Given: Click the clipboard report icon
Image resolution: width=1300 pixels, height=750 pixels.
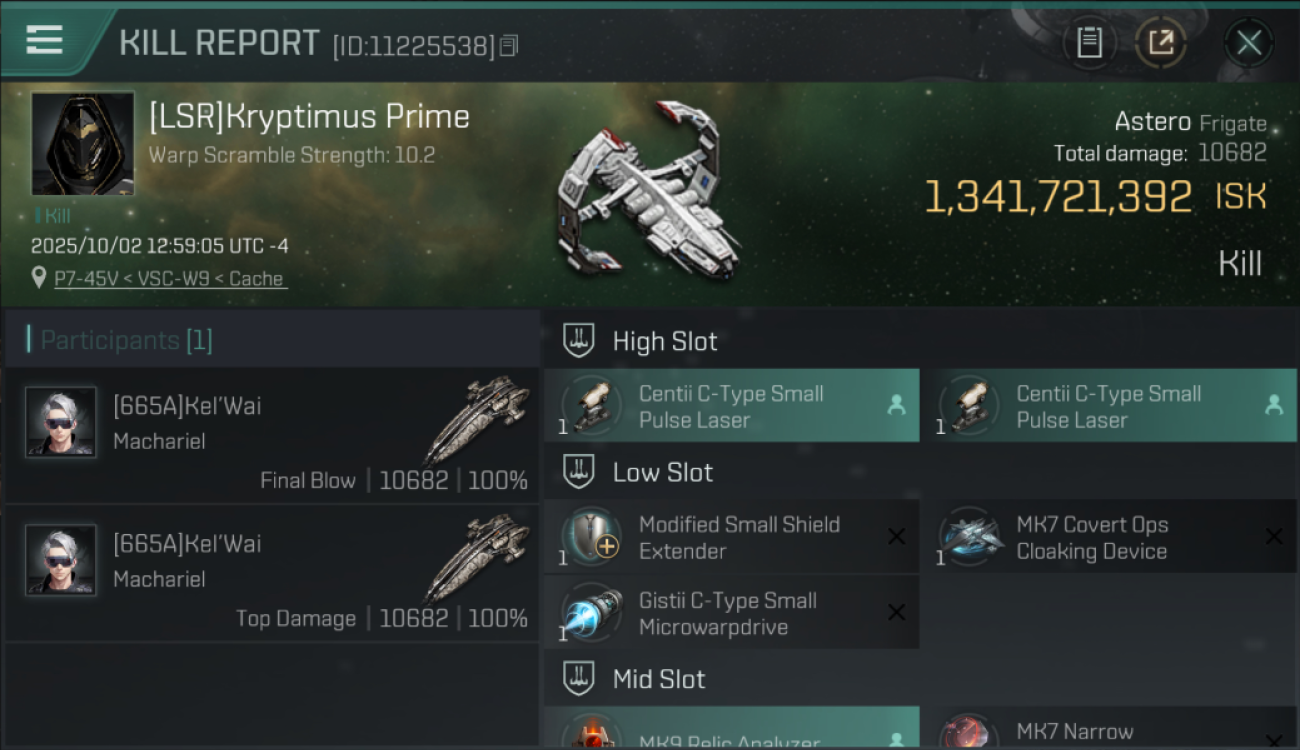Looking at the screenshot, I should [x=1089, y=42].
